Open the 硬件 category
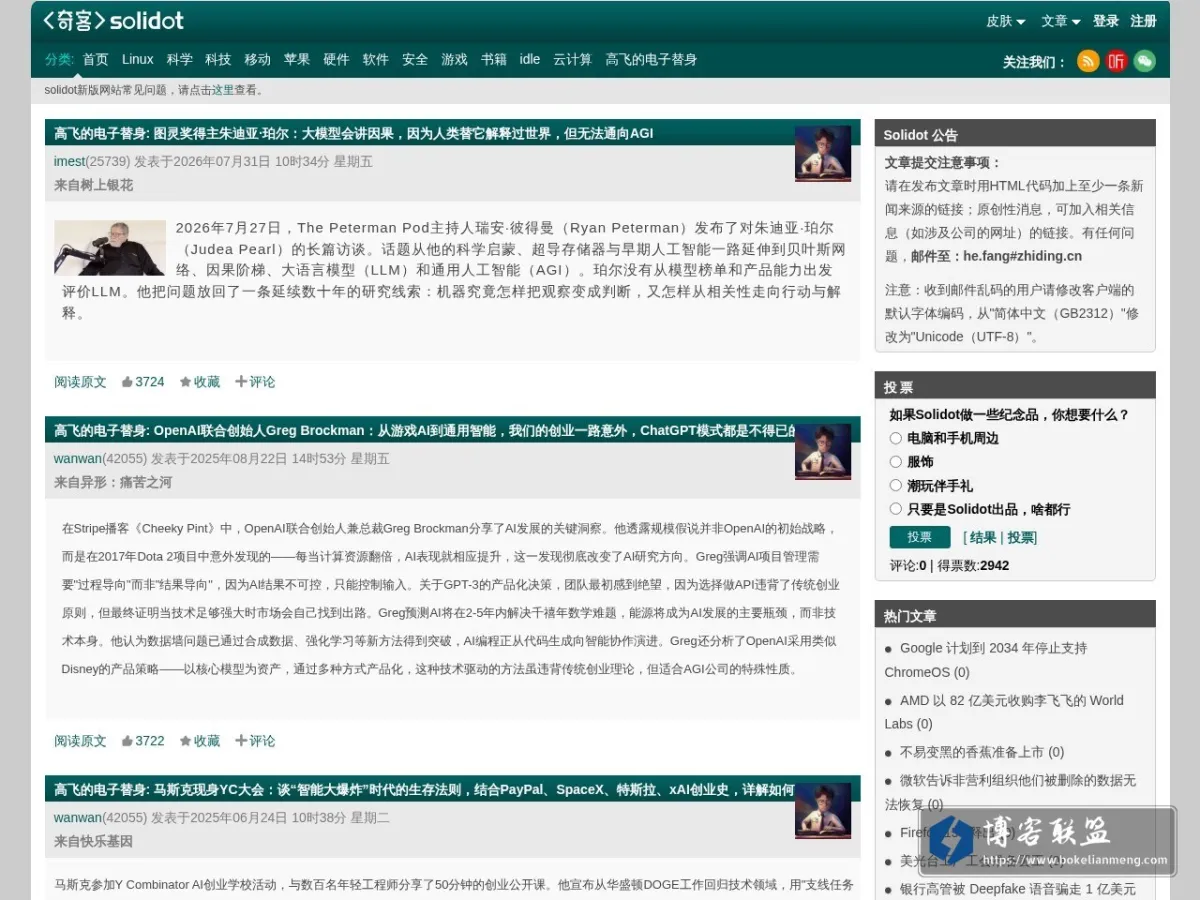The height and width of the screenshot is (900, 1200). click(336, 59)
